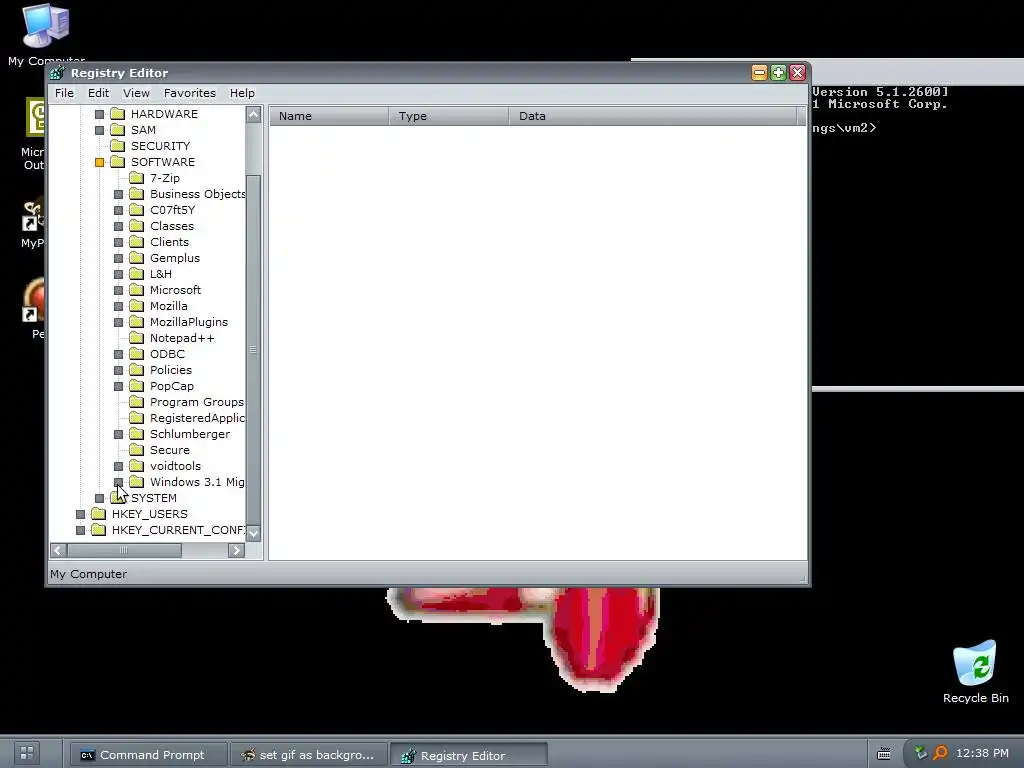This screenshot has height=768, width=1024.
Task: Select the MozillaPlugins key
Action: coord(189,322)
